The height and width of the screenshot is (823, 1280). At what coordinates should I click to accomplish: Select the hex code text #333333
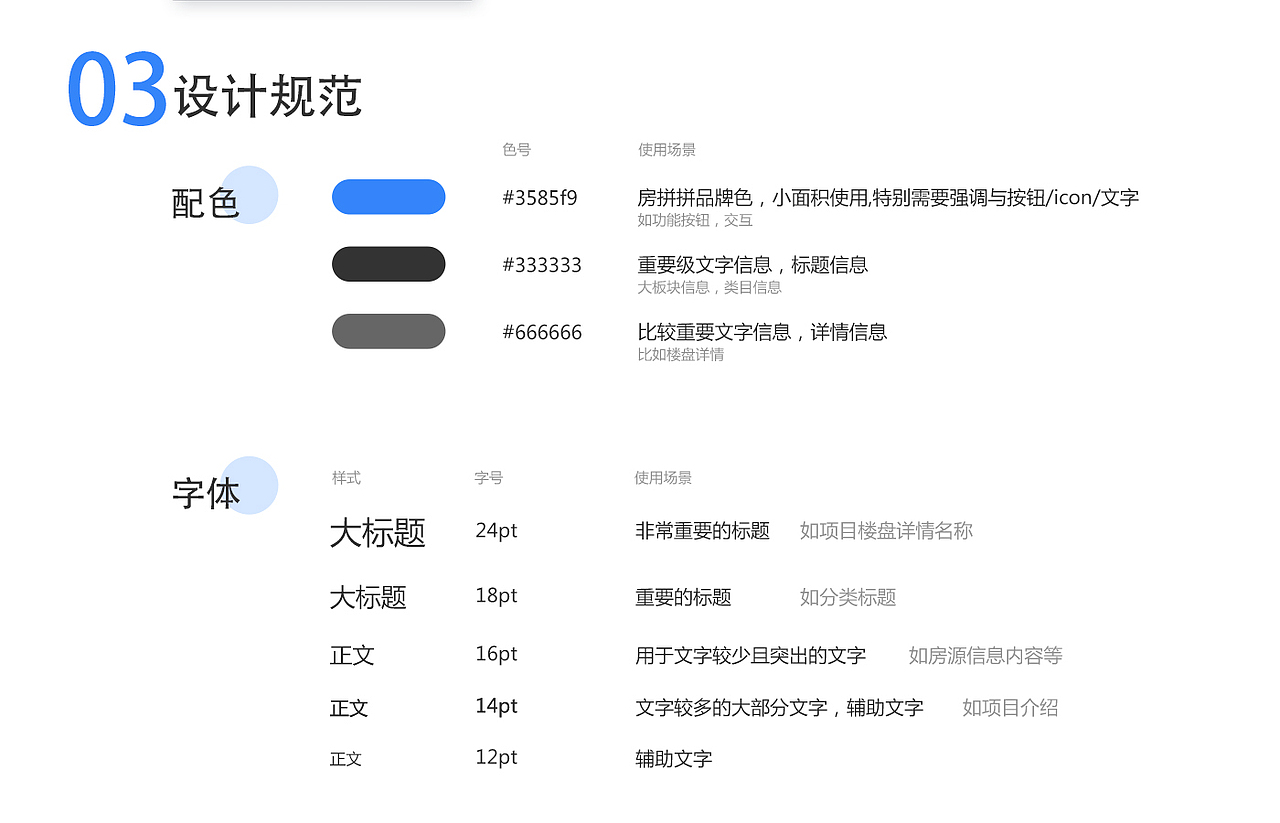tap(541, 264)
